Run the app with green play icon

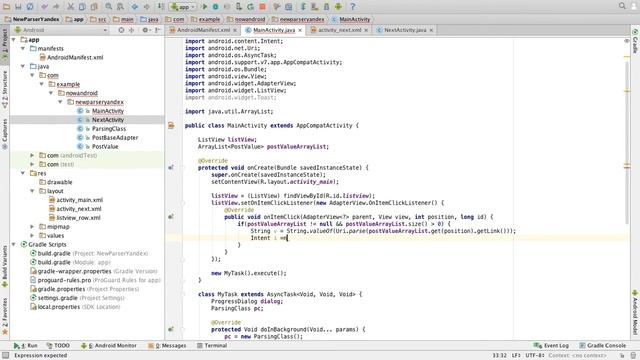205,7
